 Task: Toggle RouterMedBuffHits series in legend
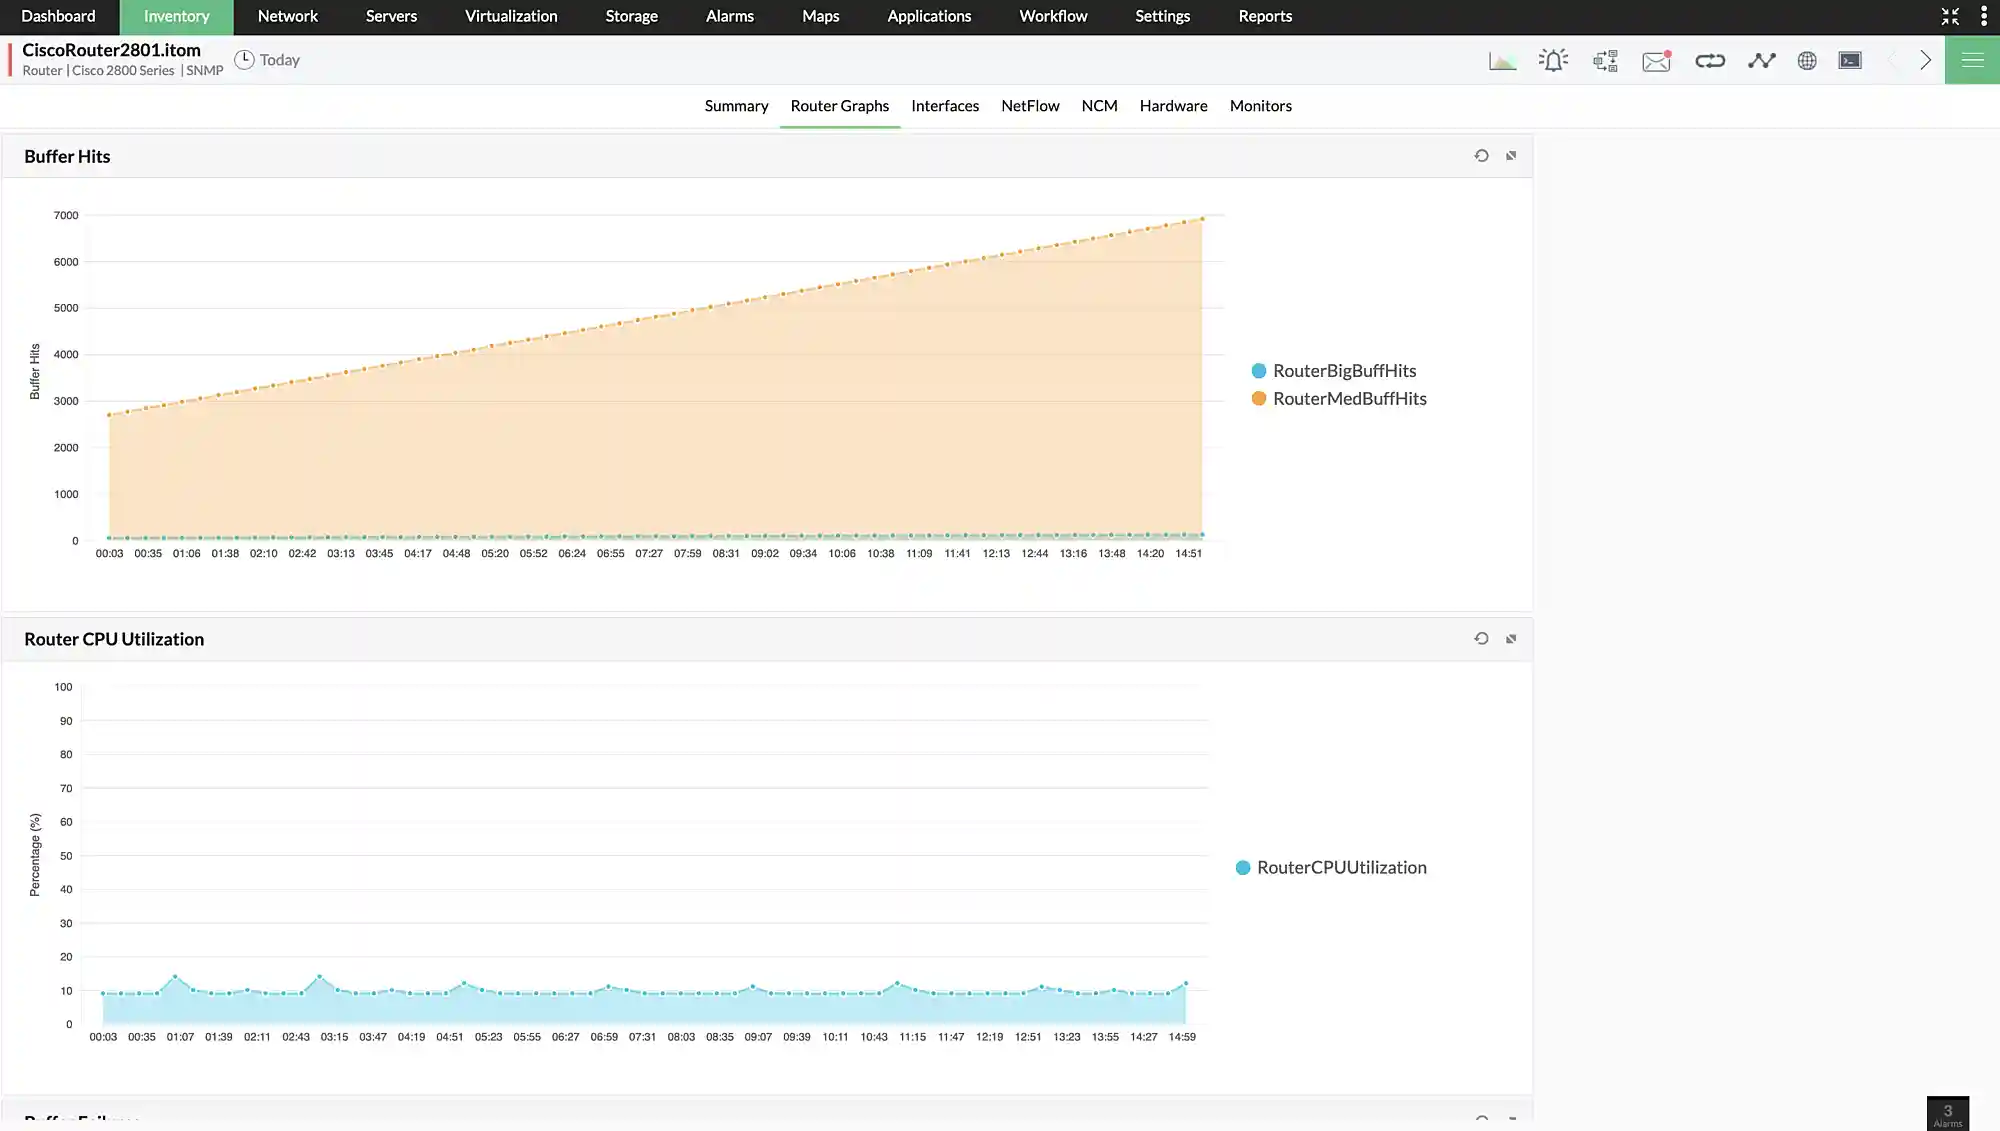[x=1348, y=399]
